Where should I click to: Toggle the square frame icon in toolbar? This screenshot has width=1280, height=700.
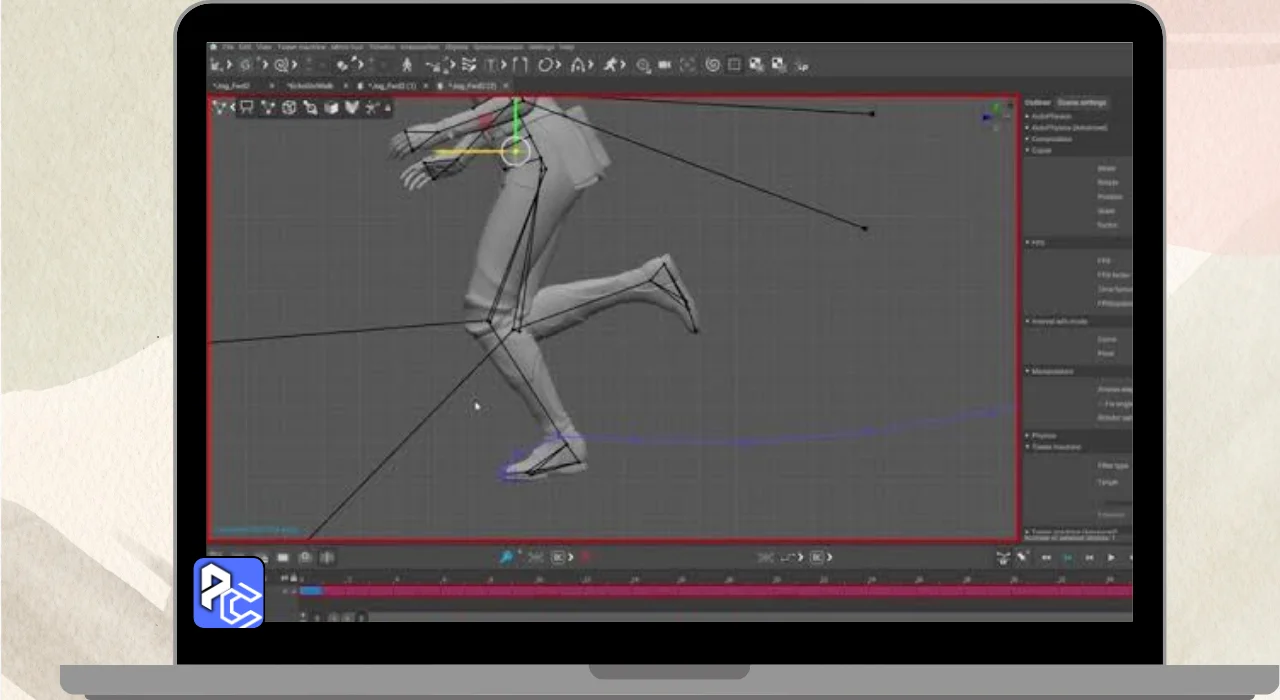(734, 65)
